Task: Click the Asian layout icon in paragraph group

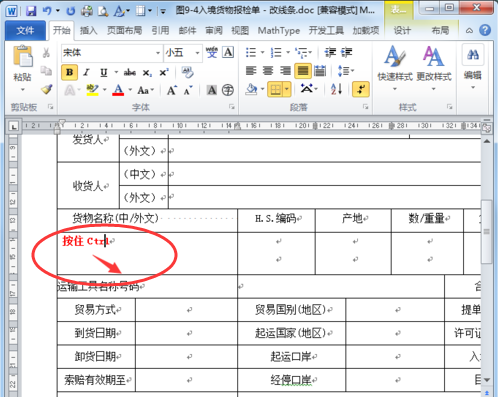Action: pos(307,89)
